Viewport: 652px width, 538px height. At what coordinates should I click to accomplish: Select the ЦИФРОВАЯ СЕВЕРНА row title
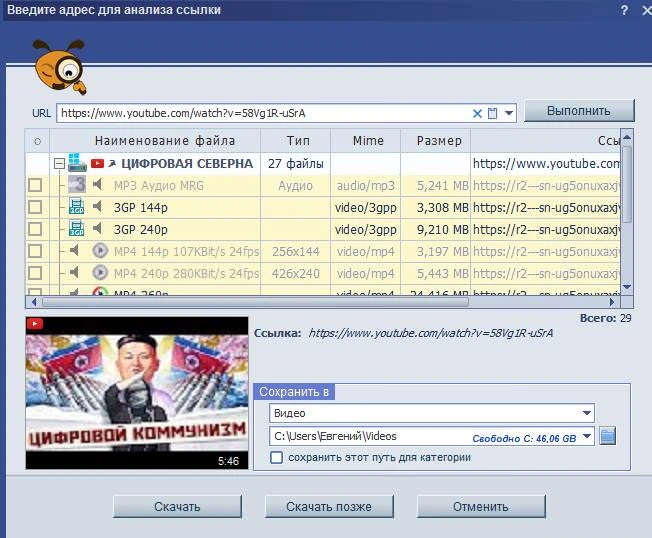[x=187, y=163]
